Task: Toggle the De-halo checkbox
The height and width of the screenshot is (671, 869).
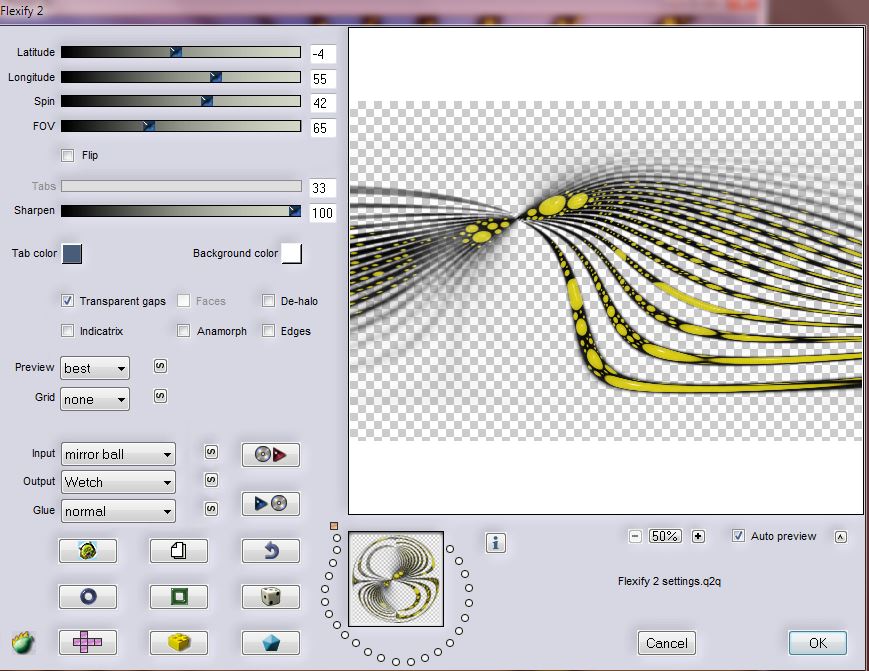Action: pos(268,301)
